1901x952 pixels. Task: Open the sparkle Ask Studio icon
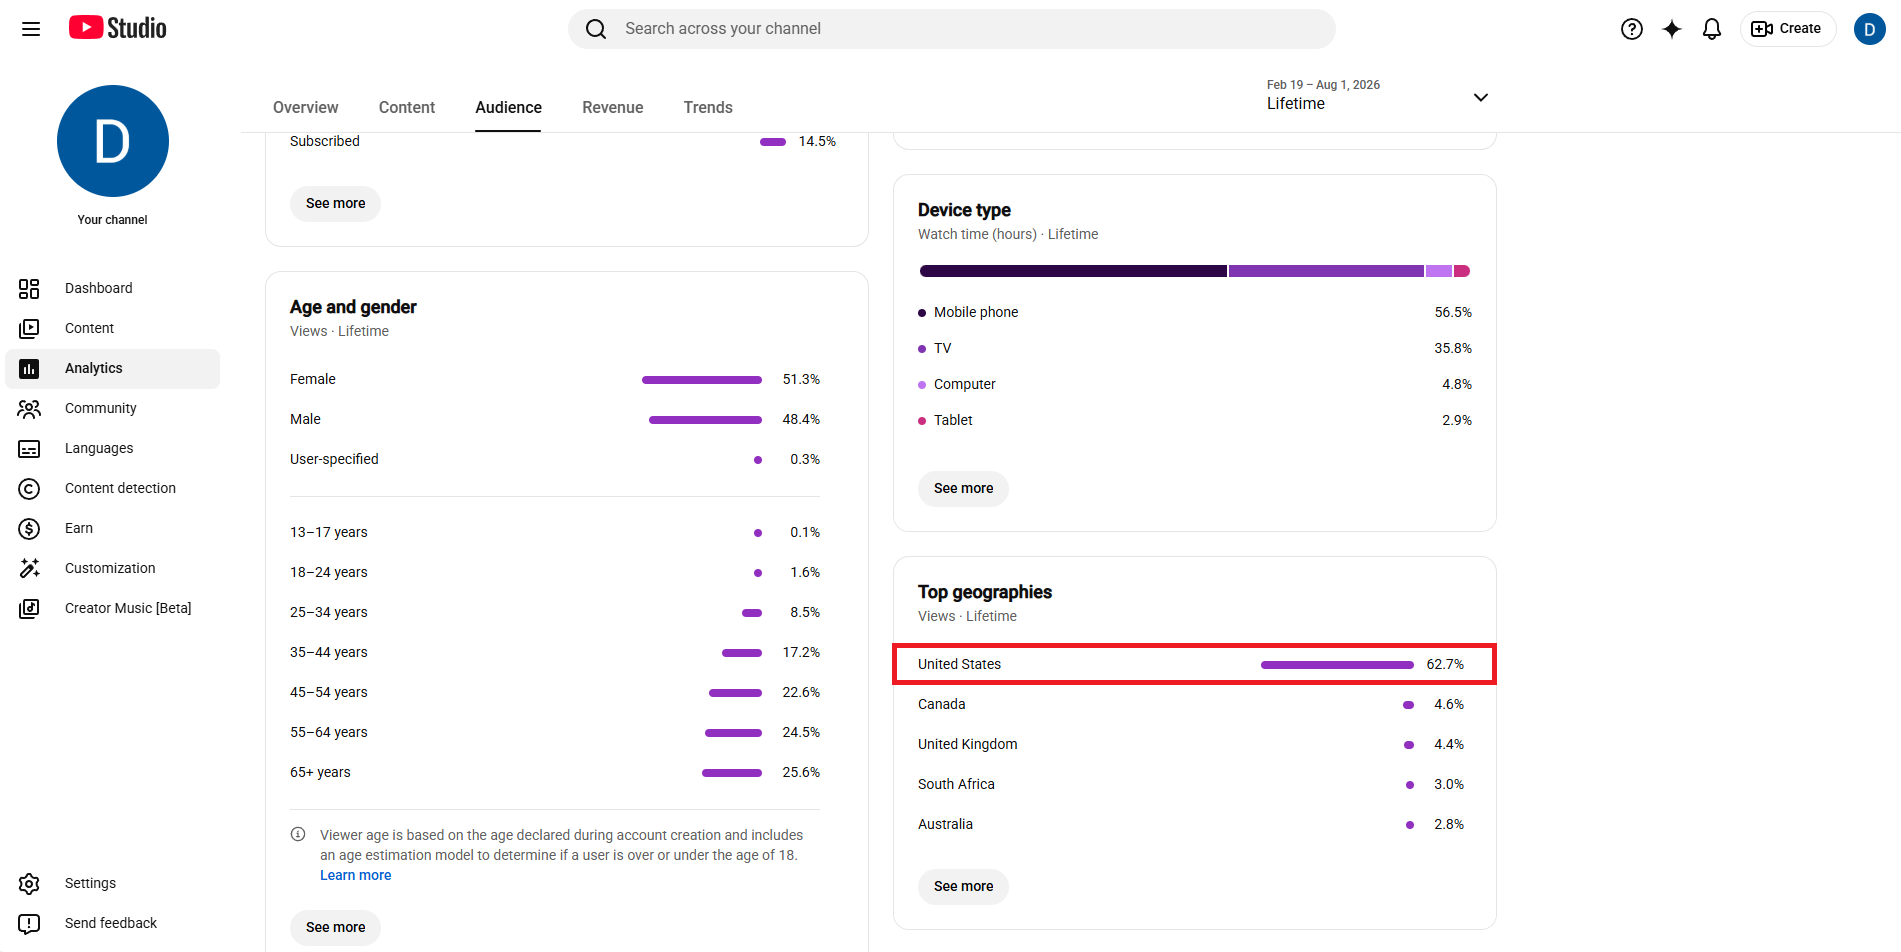(1672, 29)
